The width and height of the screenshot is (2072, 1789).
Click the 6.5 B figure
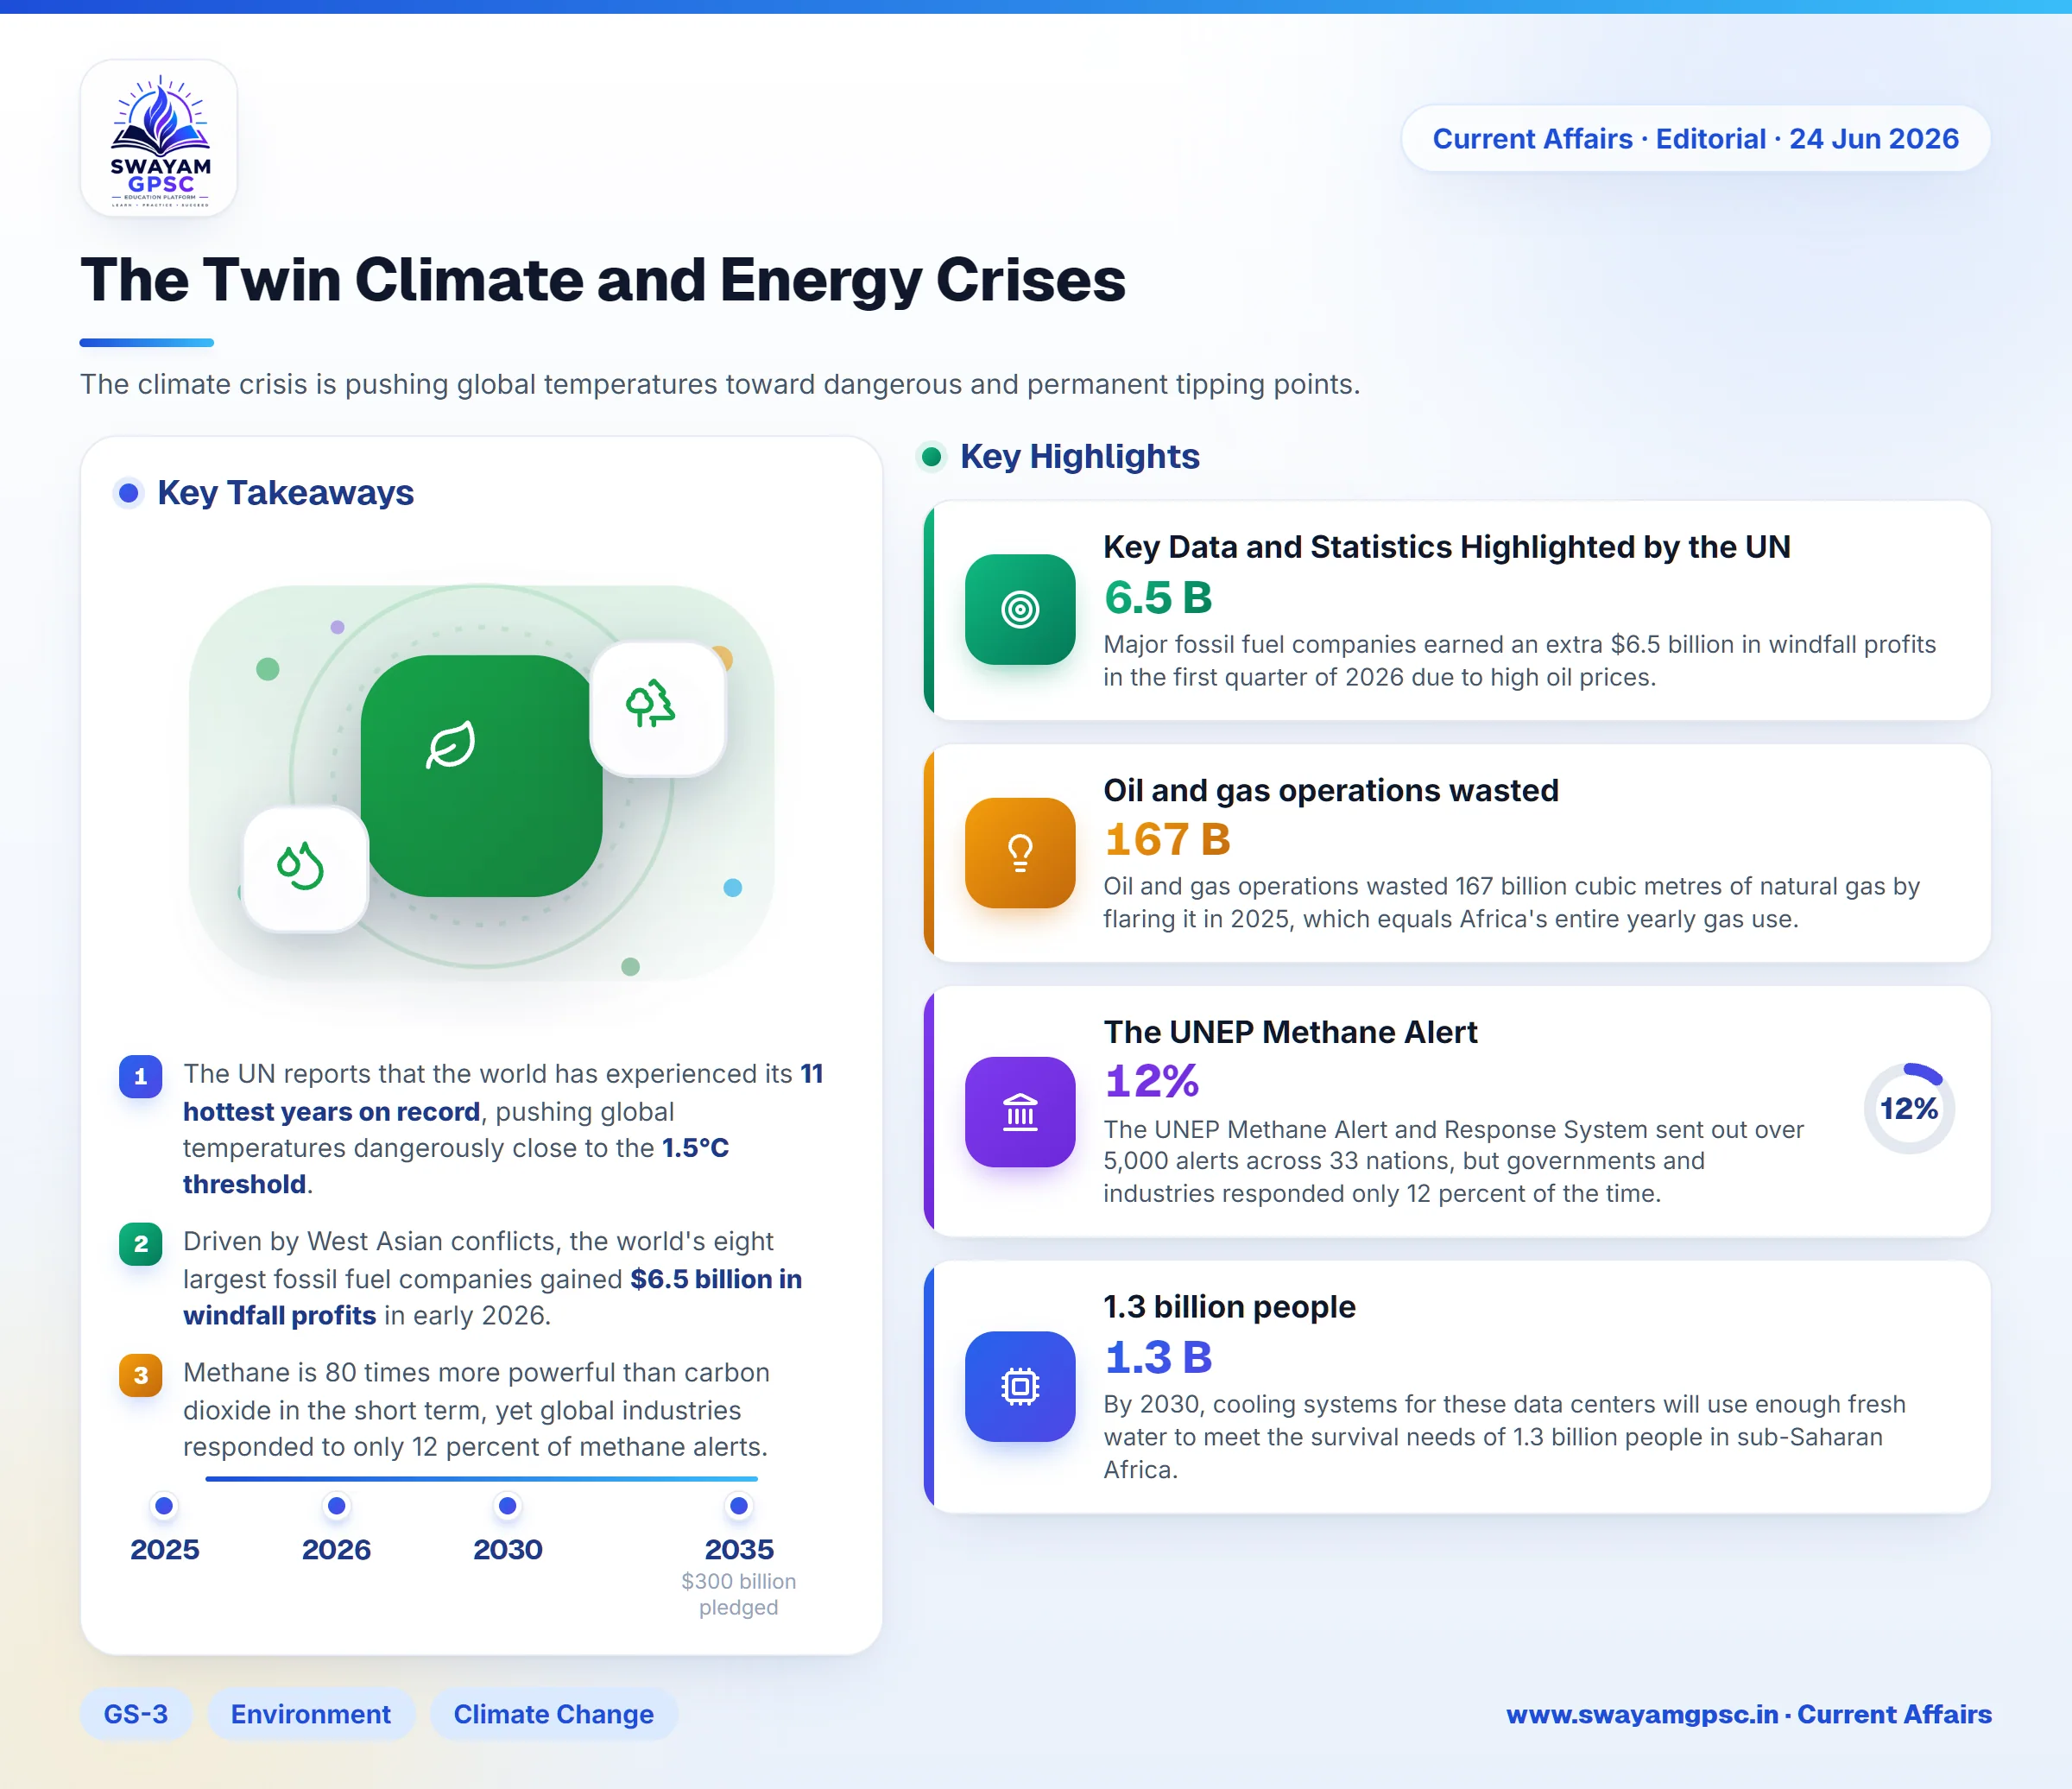click(x=1157, y=597)
